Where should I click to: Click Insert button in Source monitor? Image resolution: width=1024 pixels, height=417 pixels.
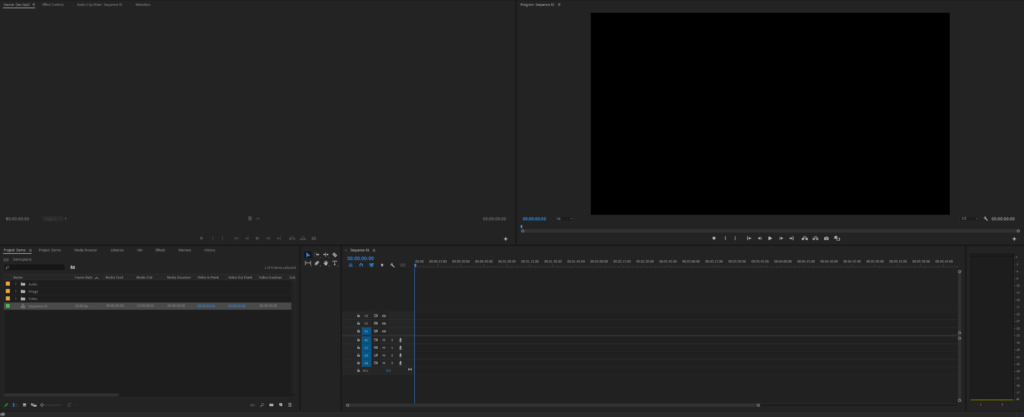click(x=292, y=238)
